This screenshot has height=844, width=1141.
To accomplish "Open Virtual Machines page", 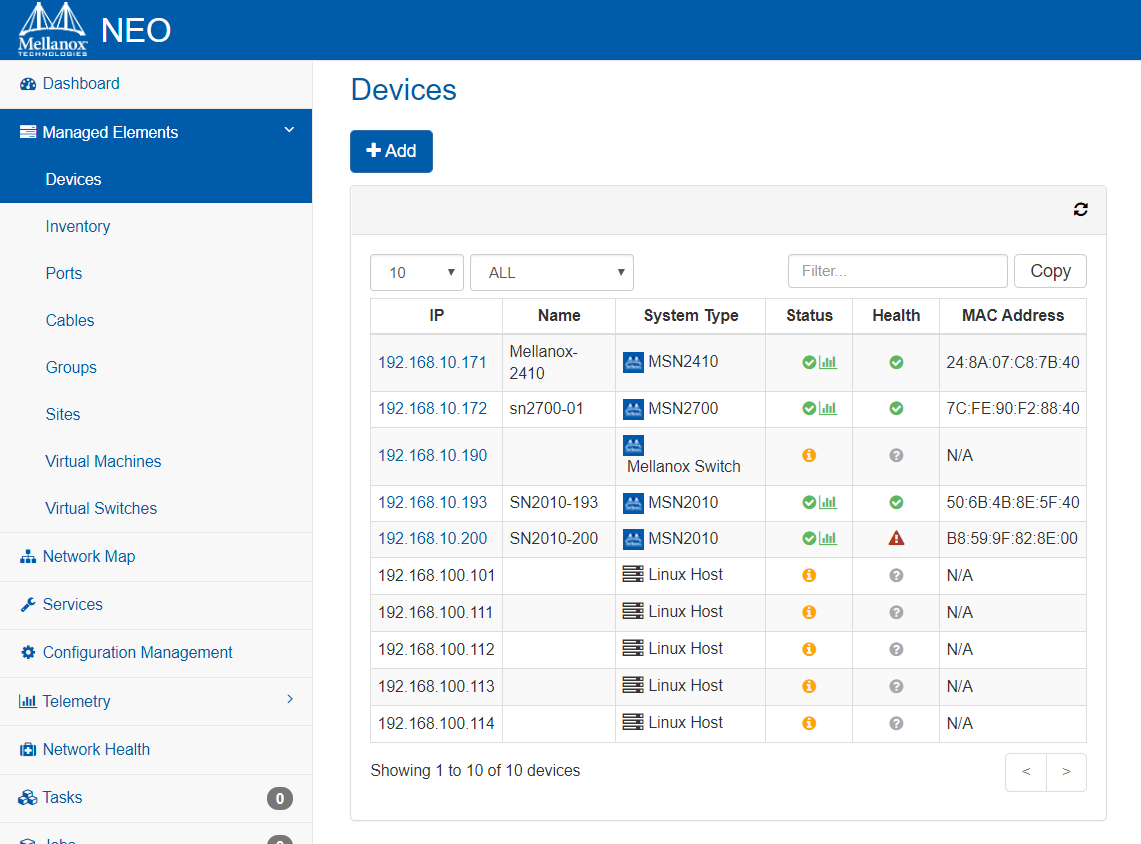I will pyautogui.click(x=103, y=461).
